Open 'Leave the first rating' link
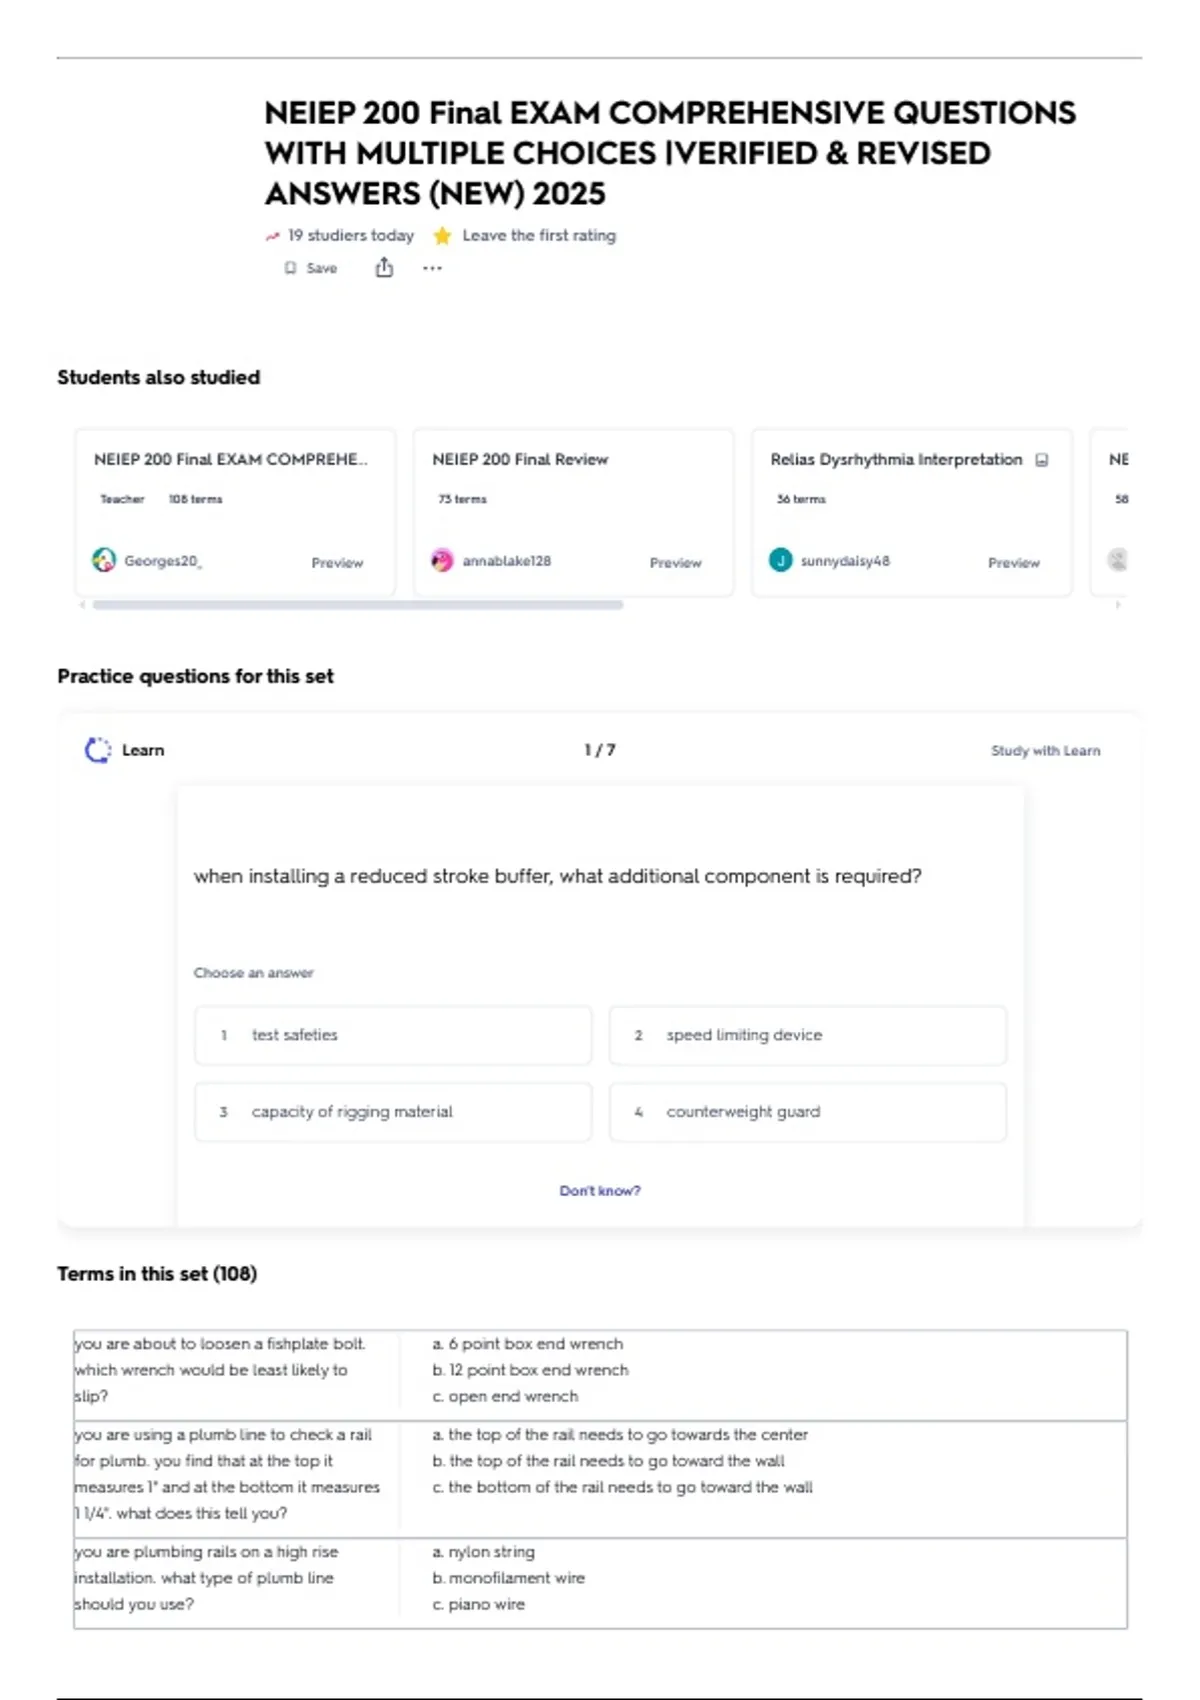This screenshot has height=1700, width=1200. pyautogui.click(x=538, y=236)
